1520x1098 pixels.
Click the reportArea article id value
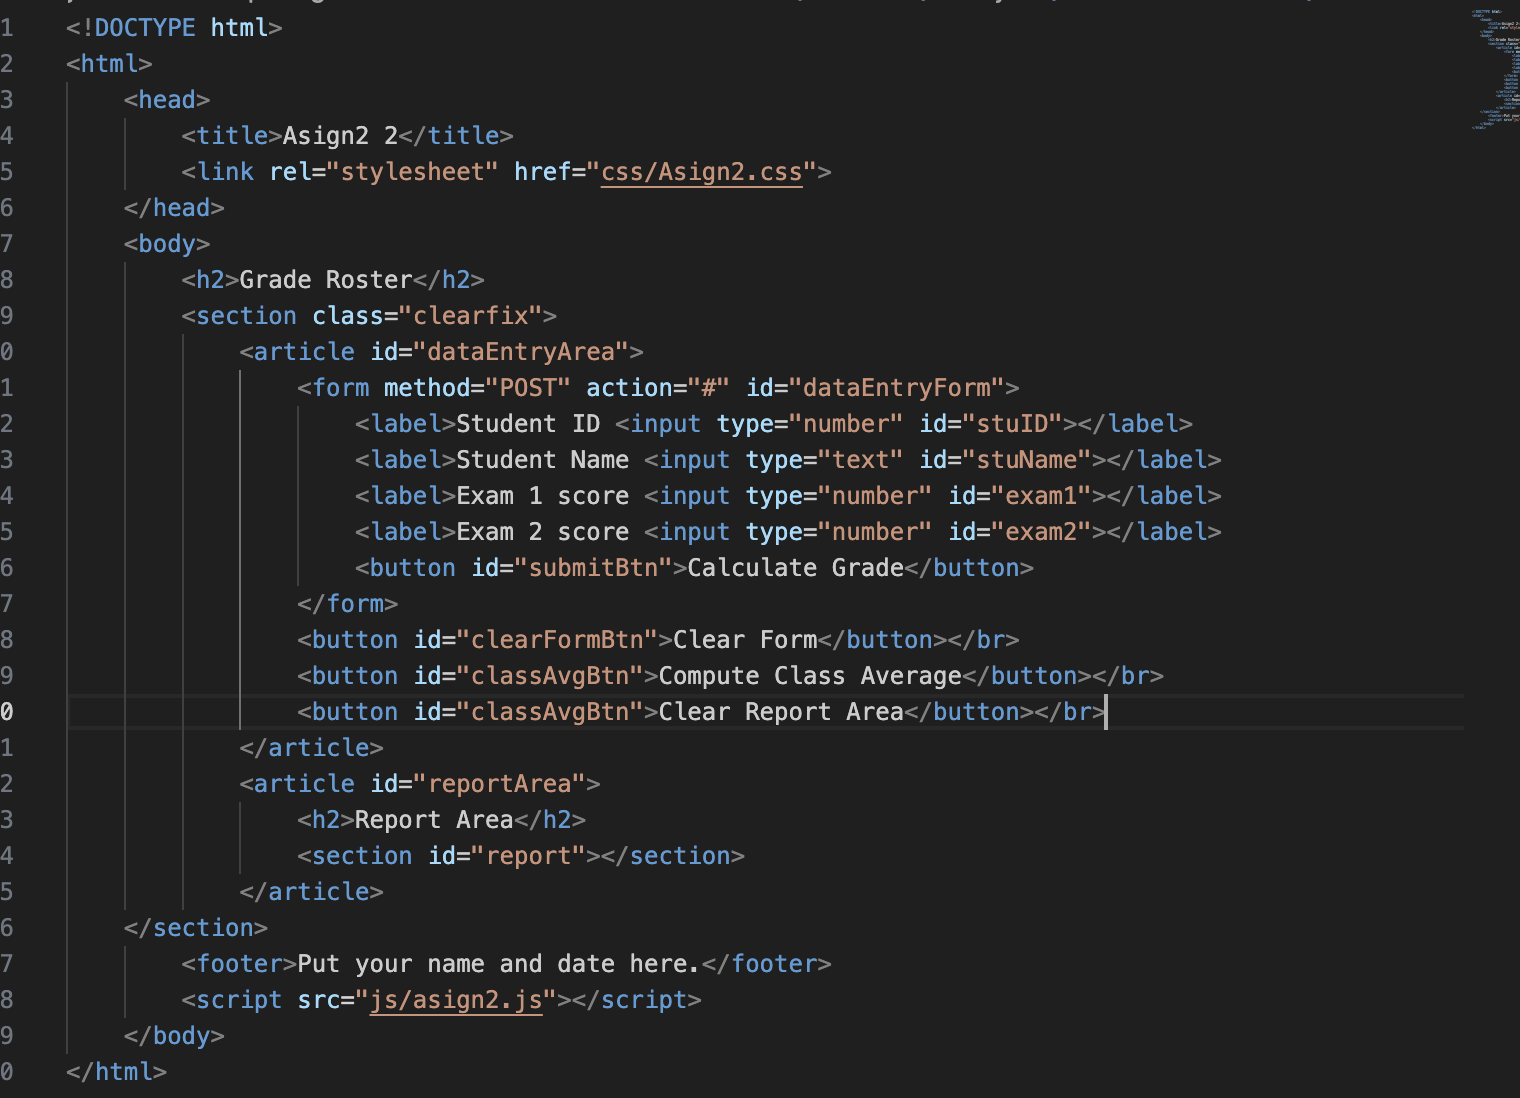tap(503, 783)
